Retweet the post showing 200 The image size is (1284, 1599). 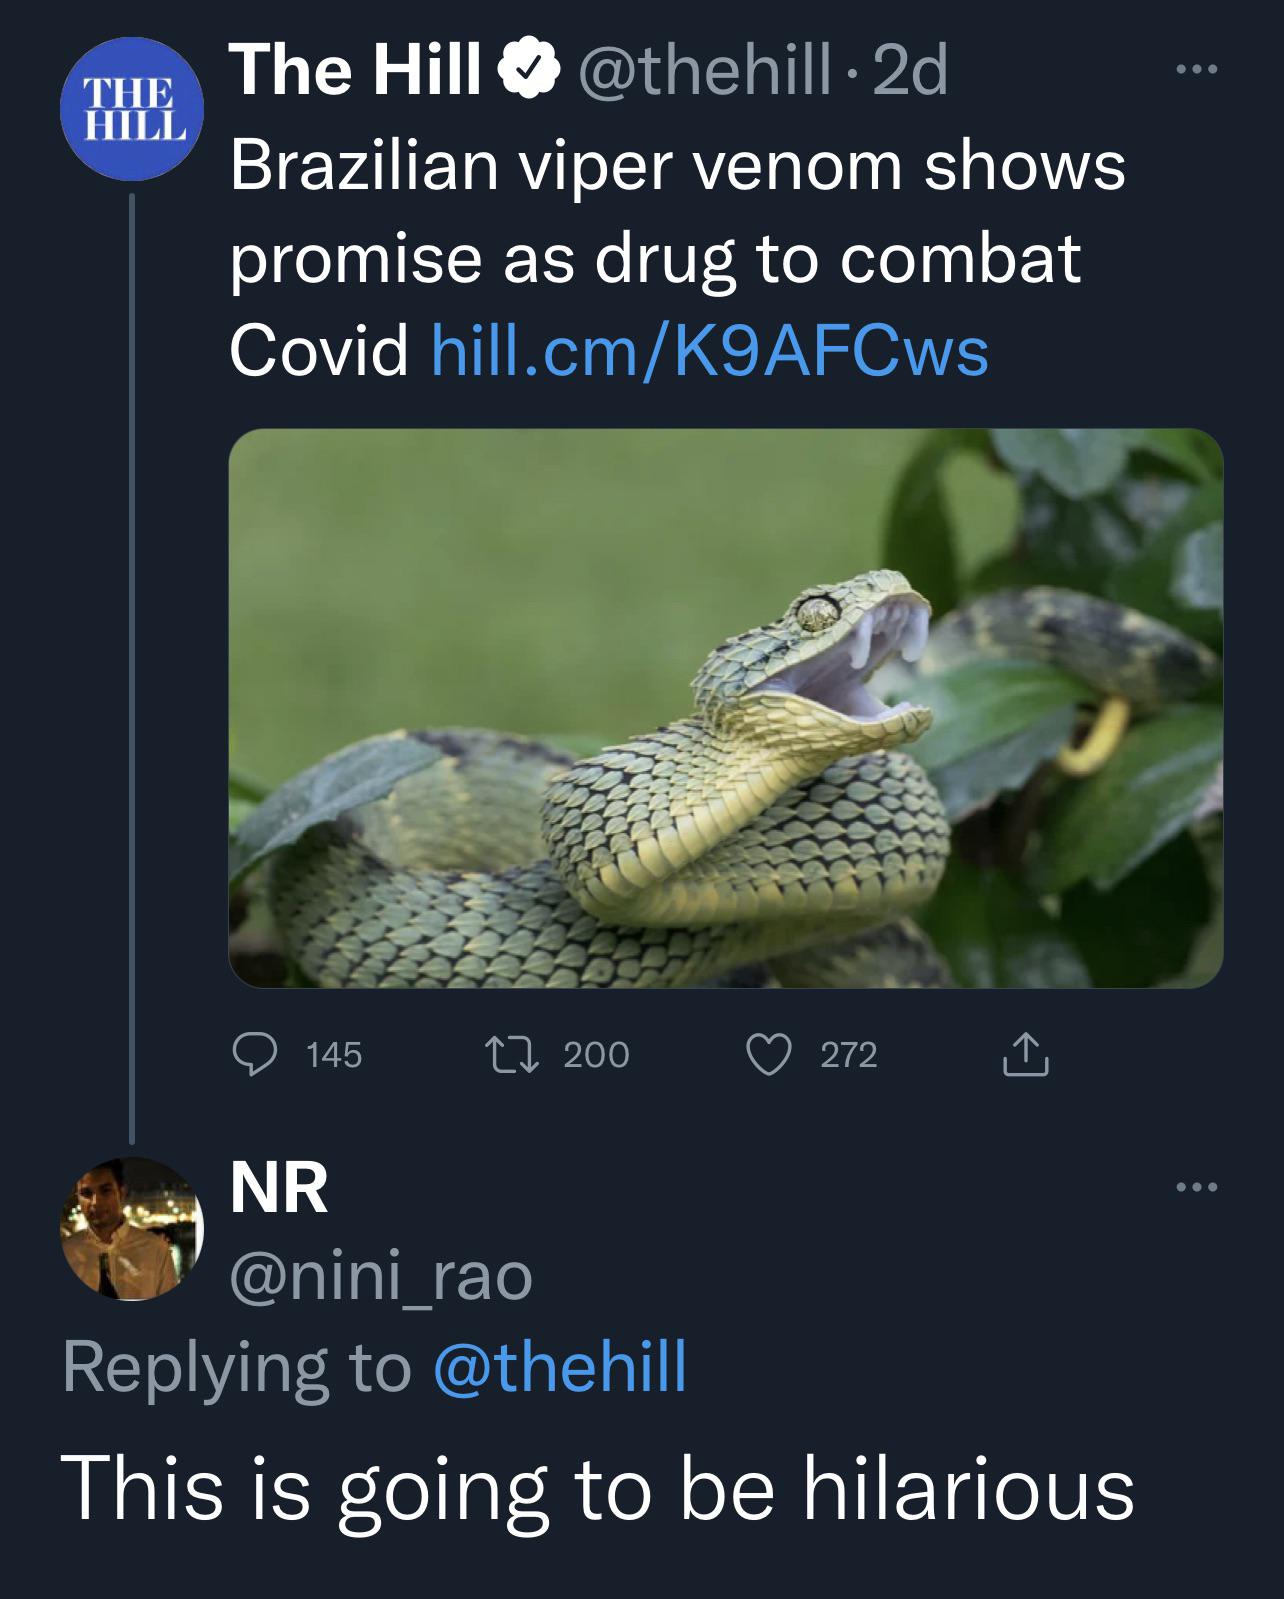512,1054
